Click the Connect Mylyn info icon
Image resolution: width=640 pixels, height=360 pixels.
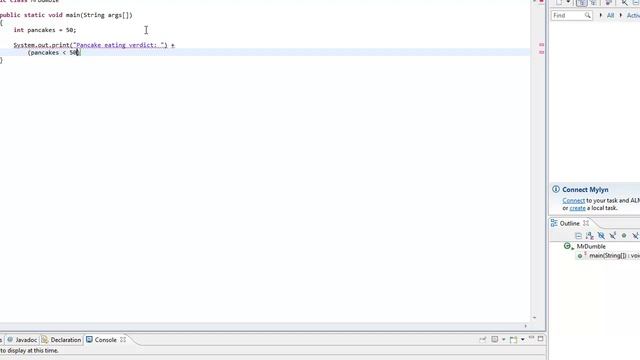(556, 189)
